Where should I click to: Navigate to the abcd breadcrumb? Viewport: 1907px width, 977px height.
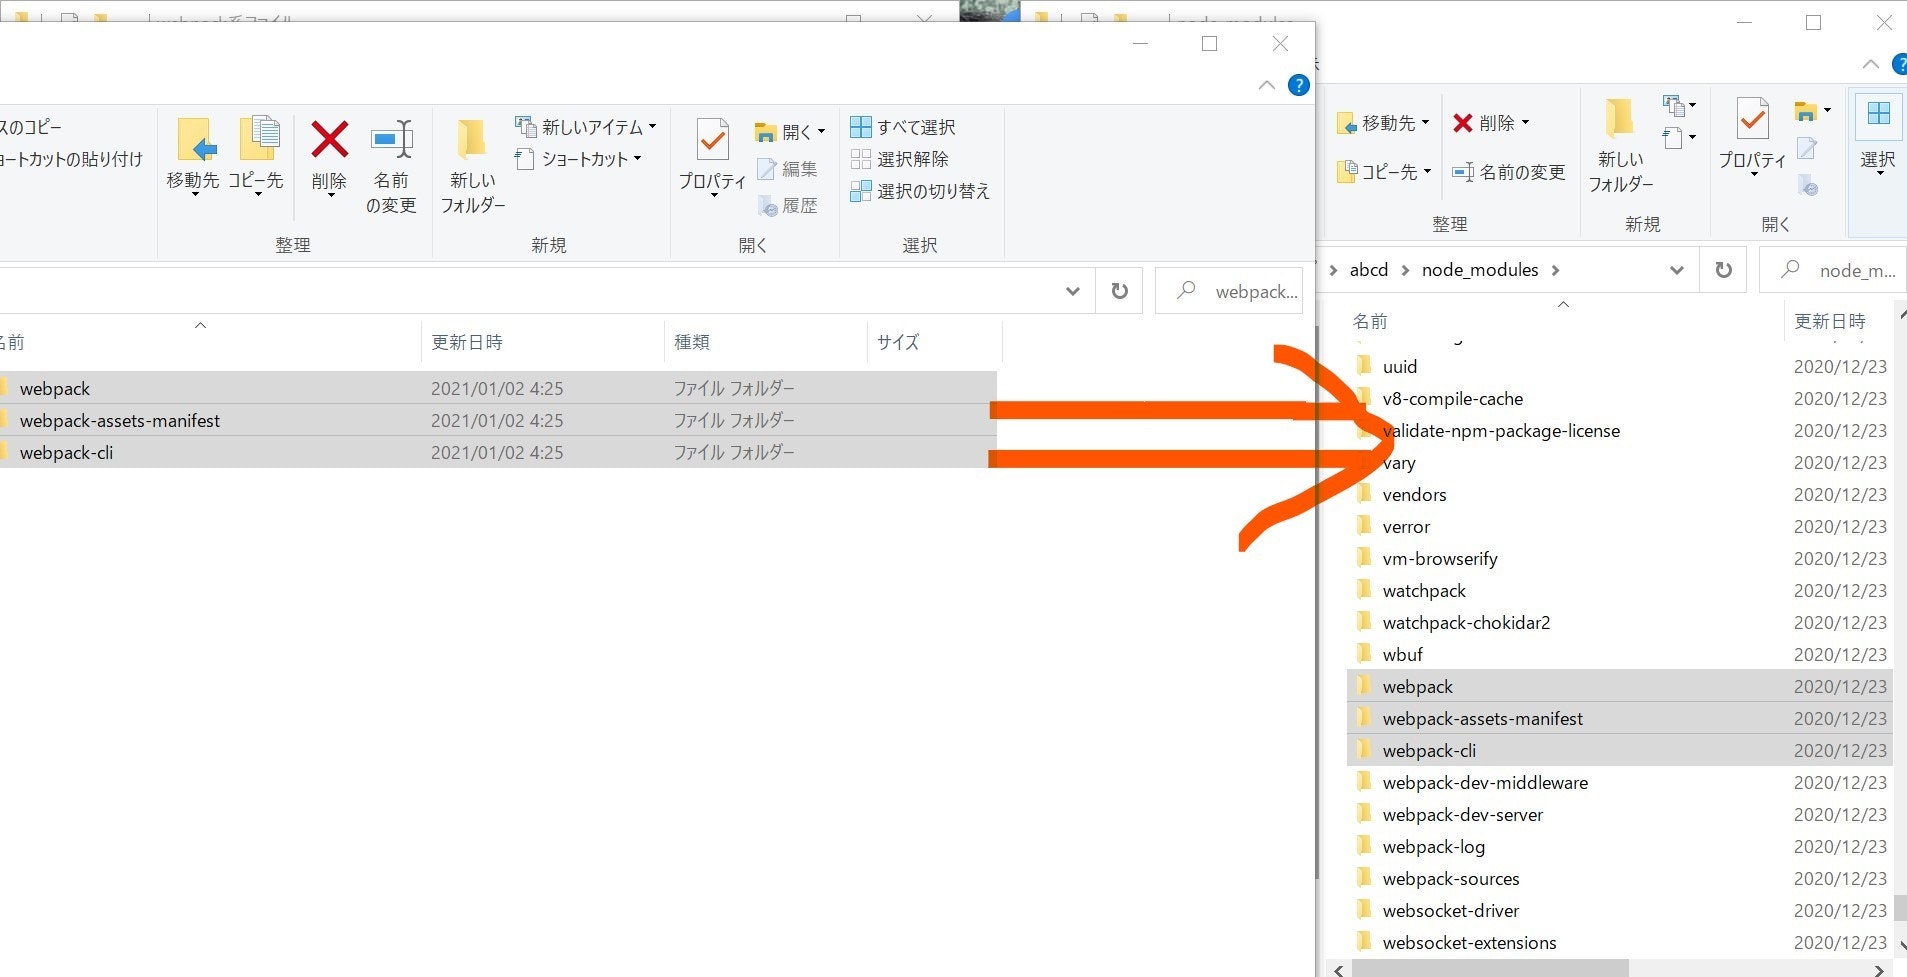click(x=1368, y=269)
